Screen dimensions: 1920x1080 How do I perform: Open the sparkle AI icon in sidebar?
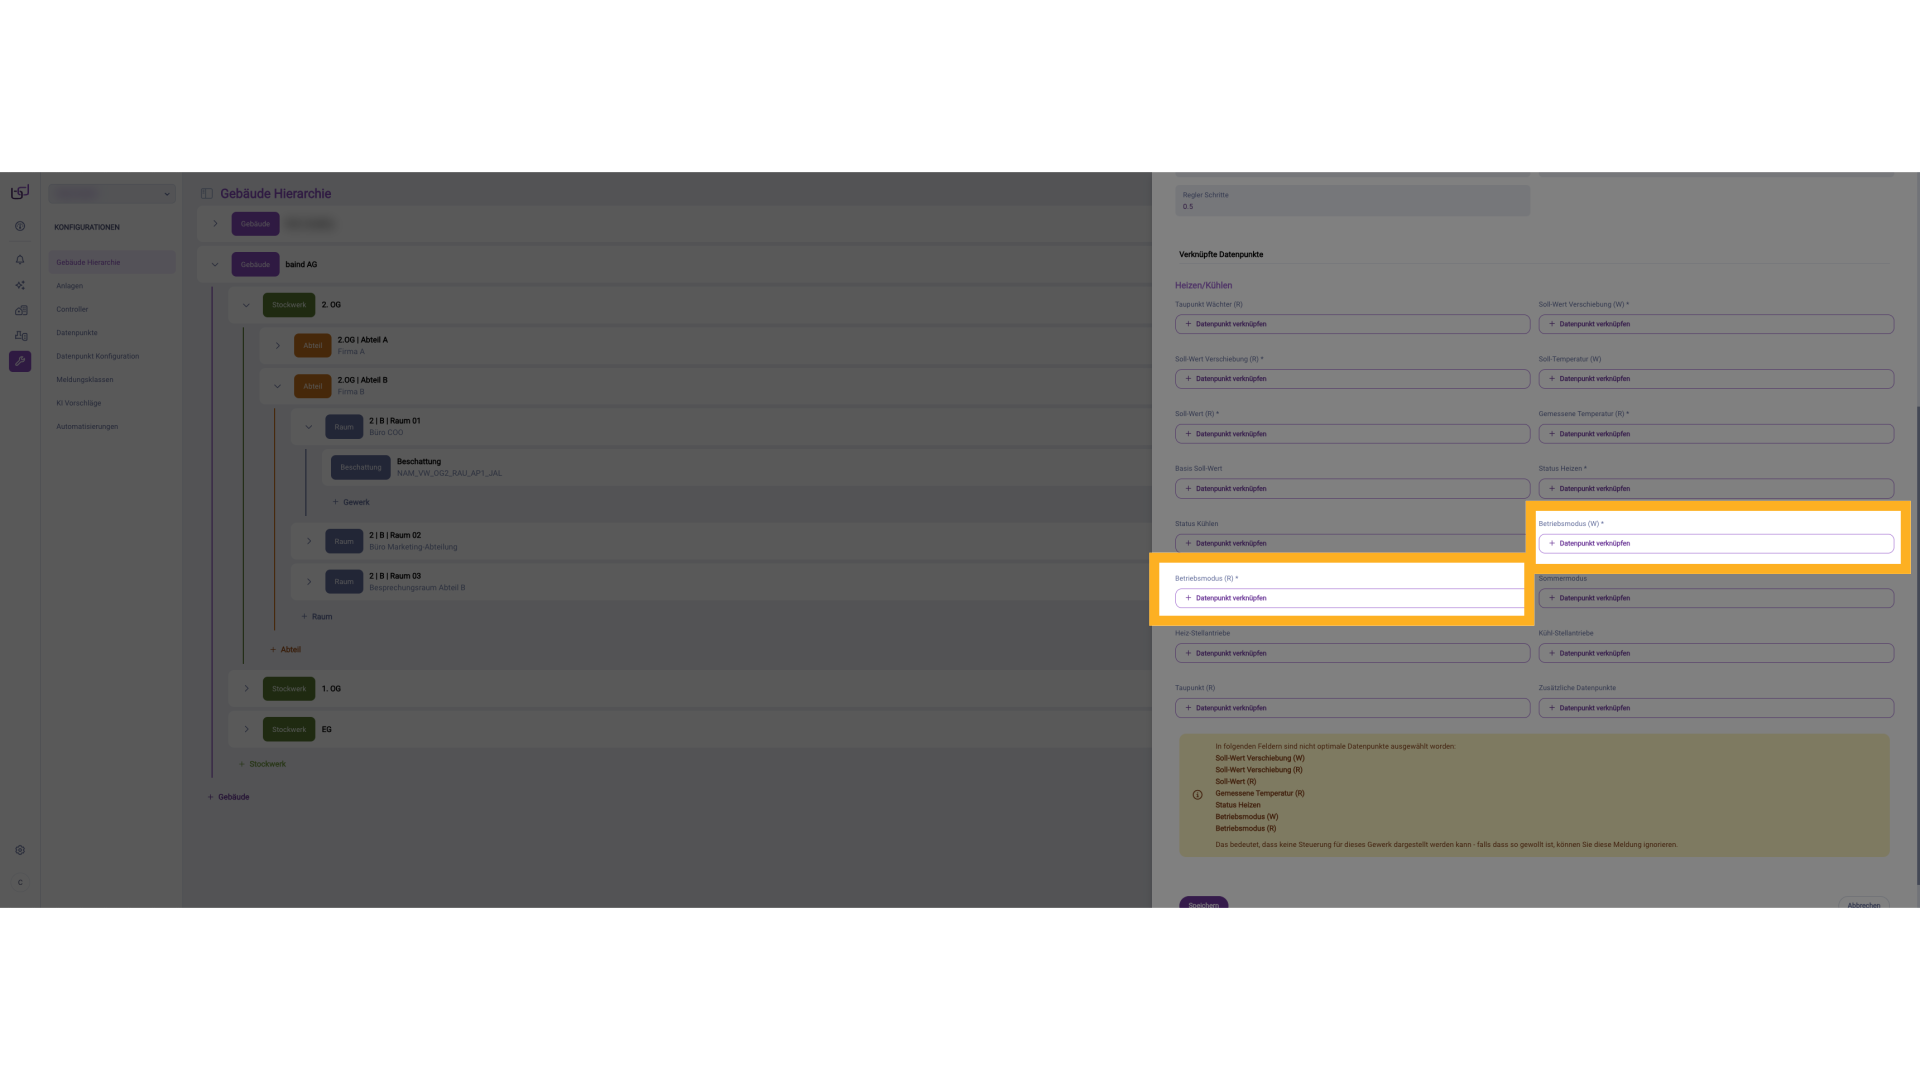pos(20,285)
